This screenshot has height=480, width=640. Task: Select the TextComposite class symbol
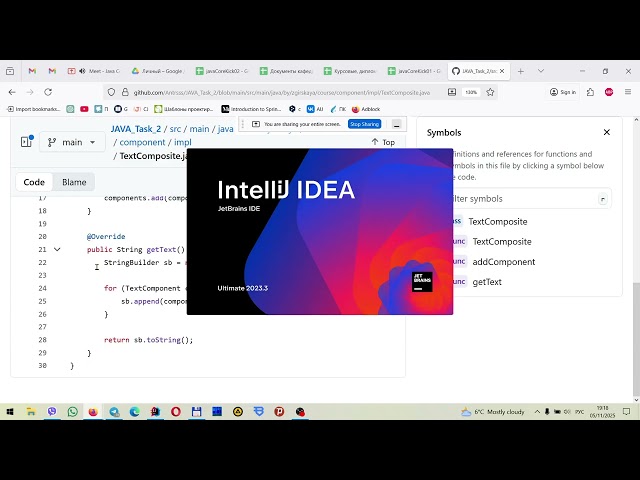[497, 222]
